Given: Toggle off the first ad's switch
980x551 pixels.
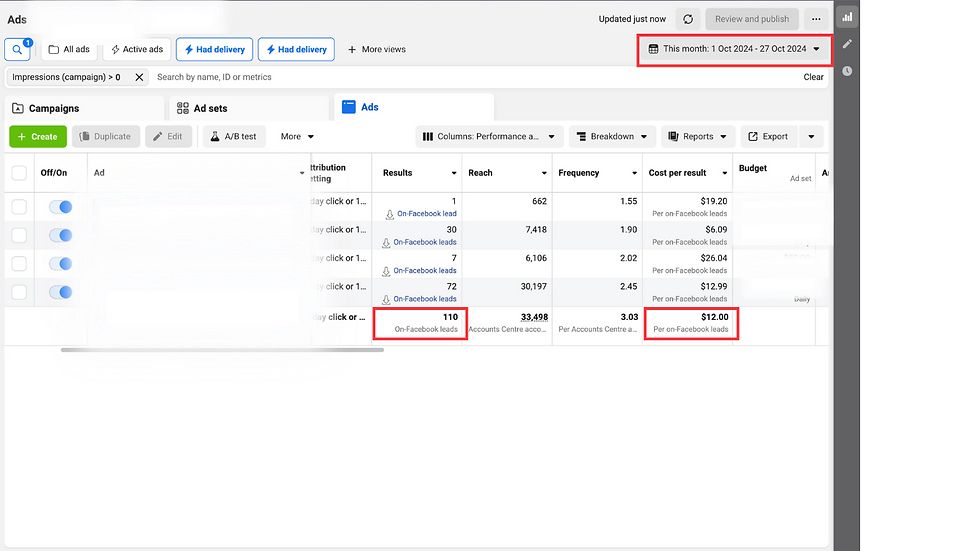Looking at the screenshot, I should click(61, 207).
